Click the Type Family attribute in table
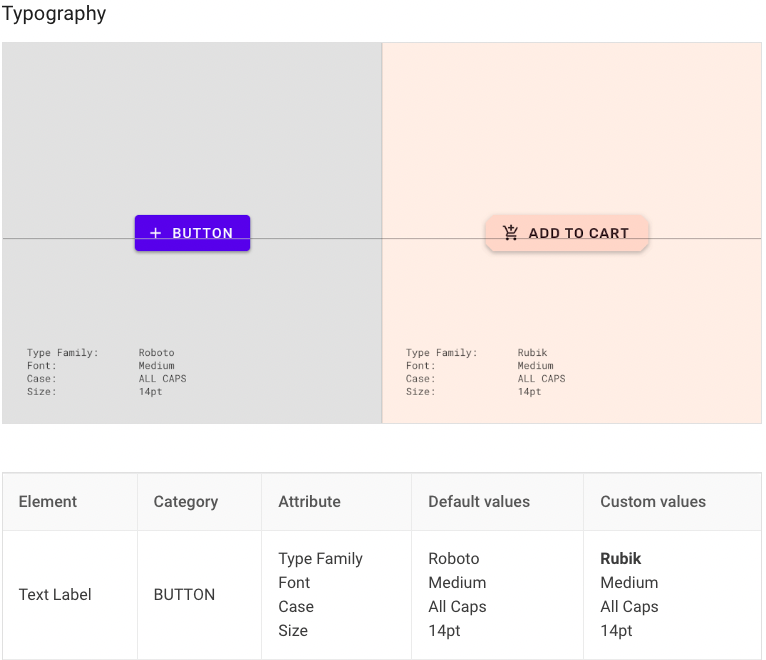 coord(320,559)
